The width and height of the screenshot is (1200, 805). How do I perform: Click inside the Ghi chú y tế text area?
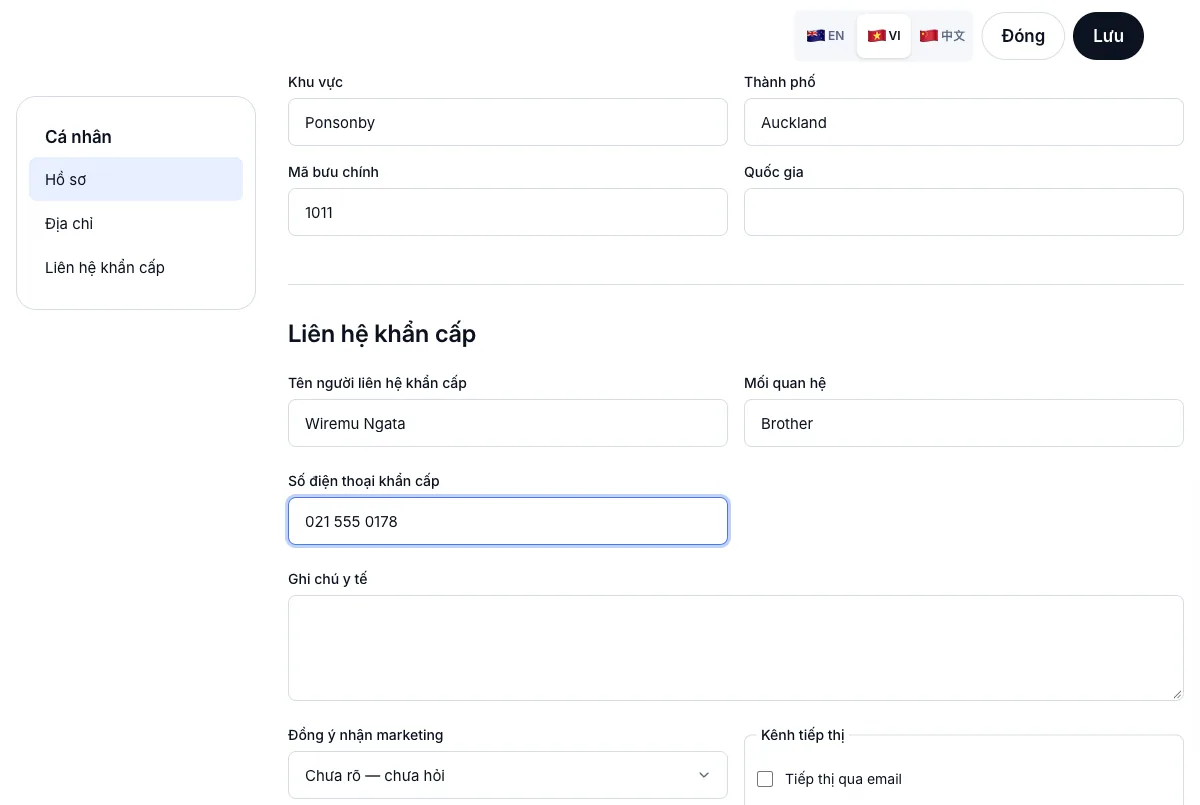736,648
